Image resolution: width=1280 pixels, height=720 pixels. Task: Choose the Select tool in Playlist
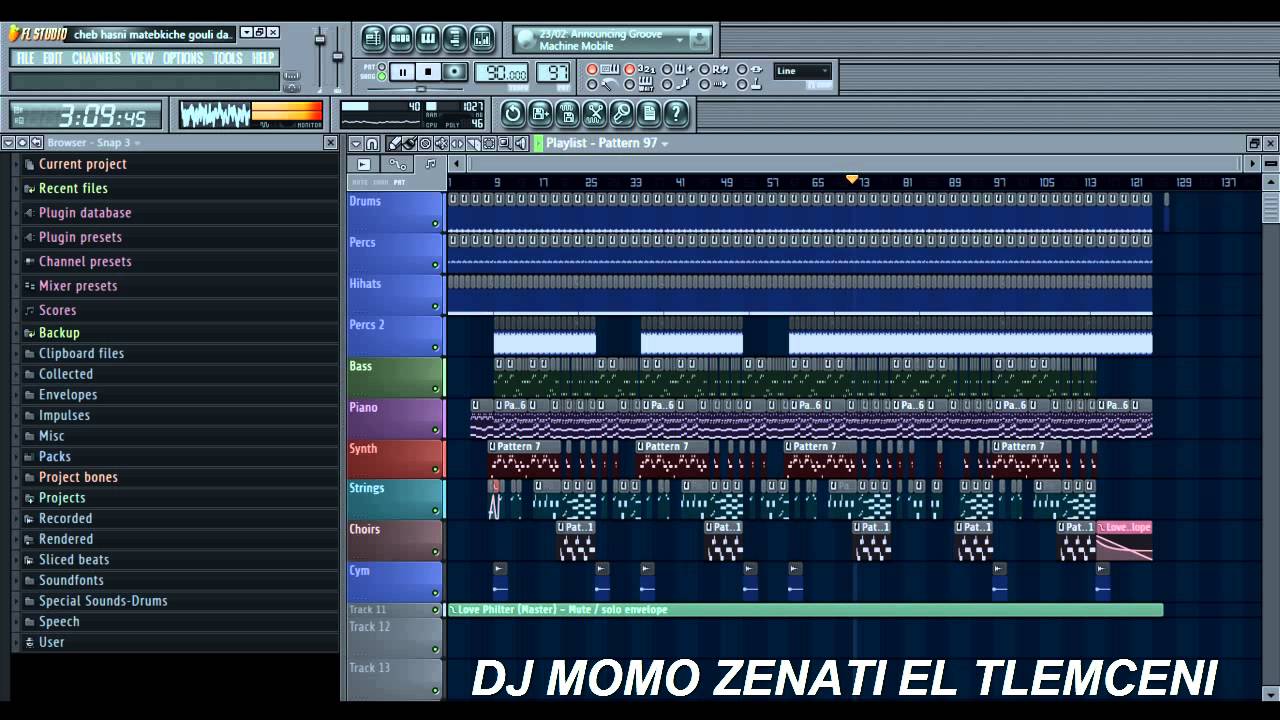click(489, 144)
